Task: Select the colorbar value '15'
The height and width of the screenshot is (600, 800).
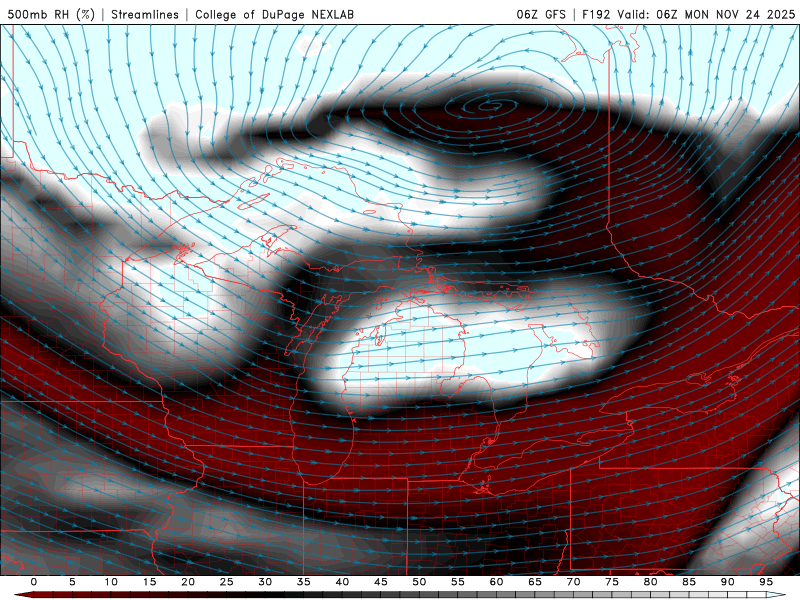Action: [x=149, y=582]
